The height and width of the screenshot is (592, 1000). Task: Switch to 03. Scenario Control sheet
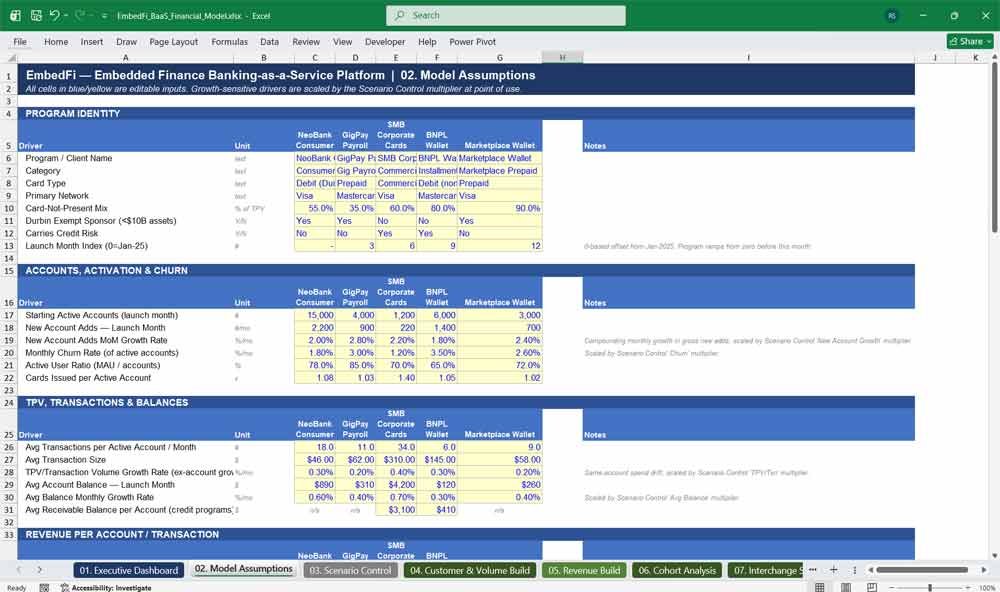click(x=350, y=570)
